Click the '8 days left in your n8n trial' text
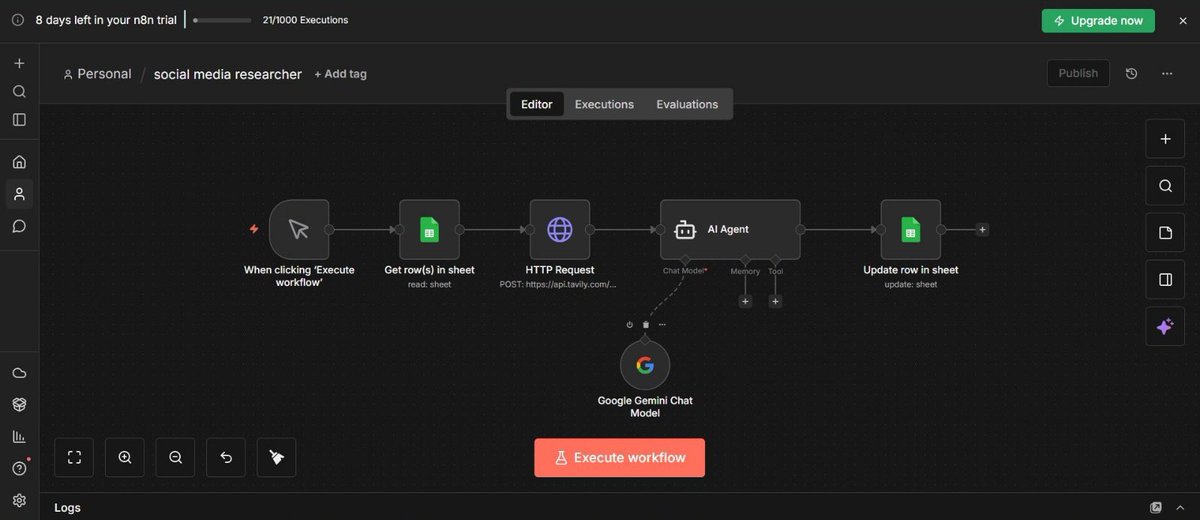This screenshot has width=1200, height=520. [x=106, y=20]
